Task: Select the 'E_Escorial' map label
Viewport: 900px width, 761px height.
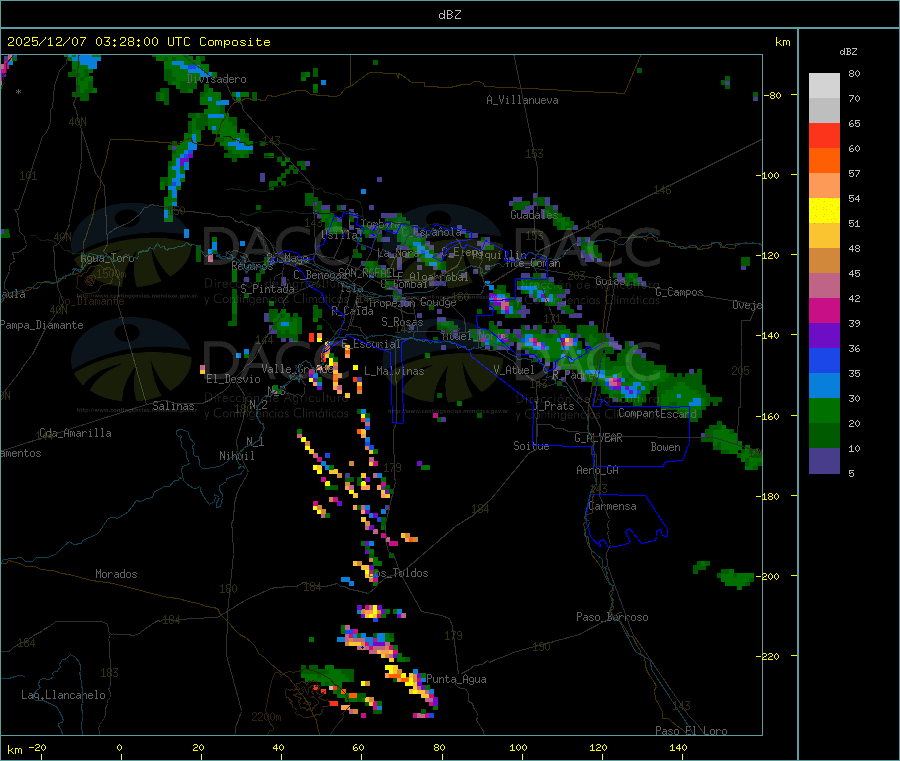Action: (x=371, y=344)
